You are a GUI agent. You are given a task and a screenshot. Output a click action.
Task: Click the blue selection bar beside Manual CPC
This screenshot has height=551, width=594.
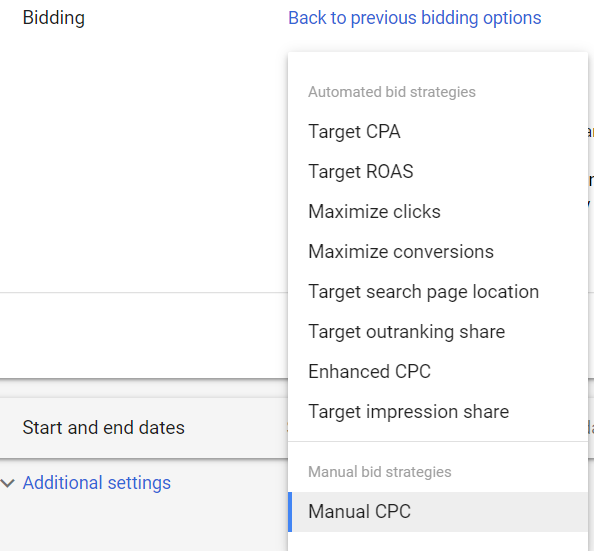click(290, 512)
